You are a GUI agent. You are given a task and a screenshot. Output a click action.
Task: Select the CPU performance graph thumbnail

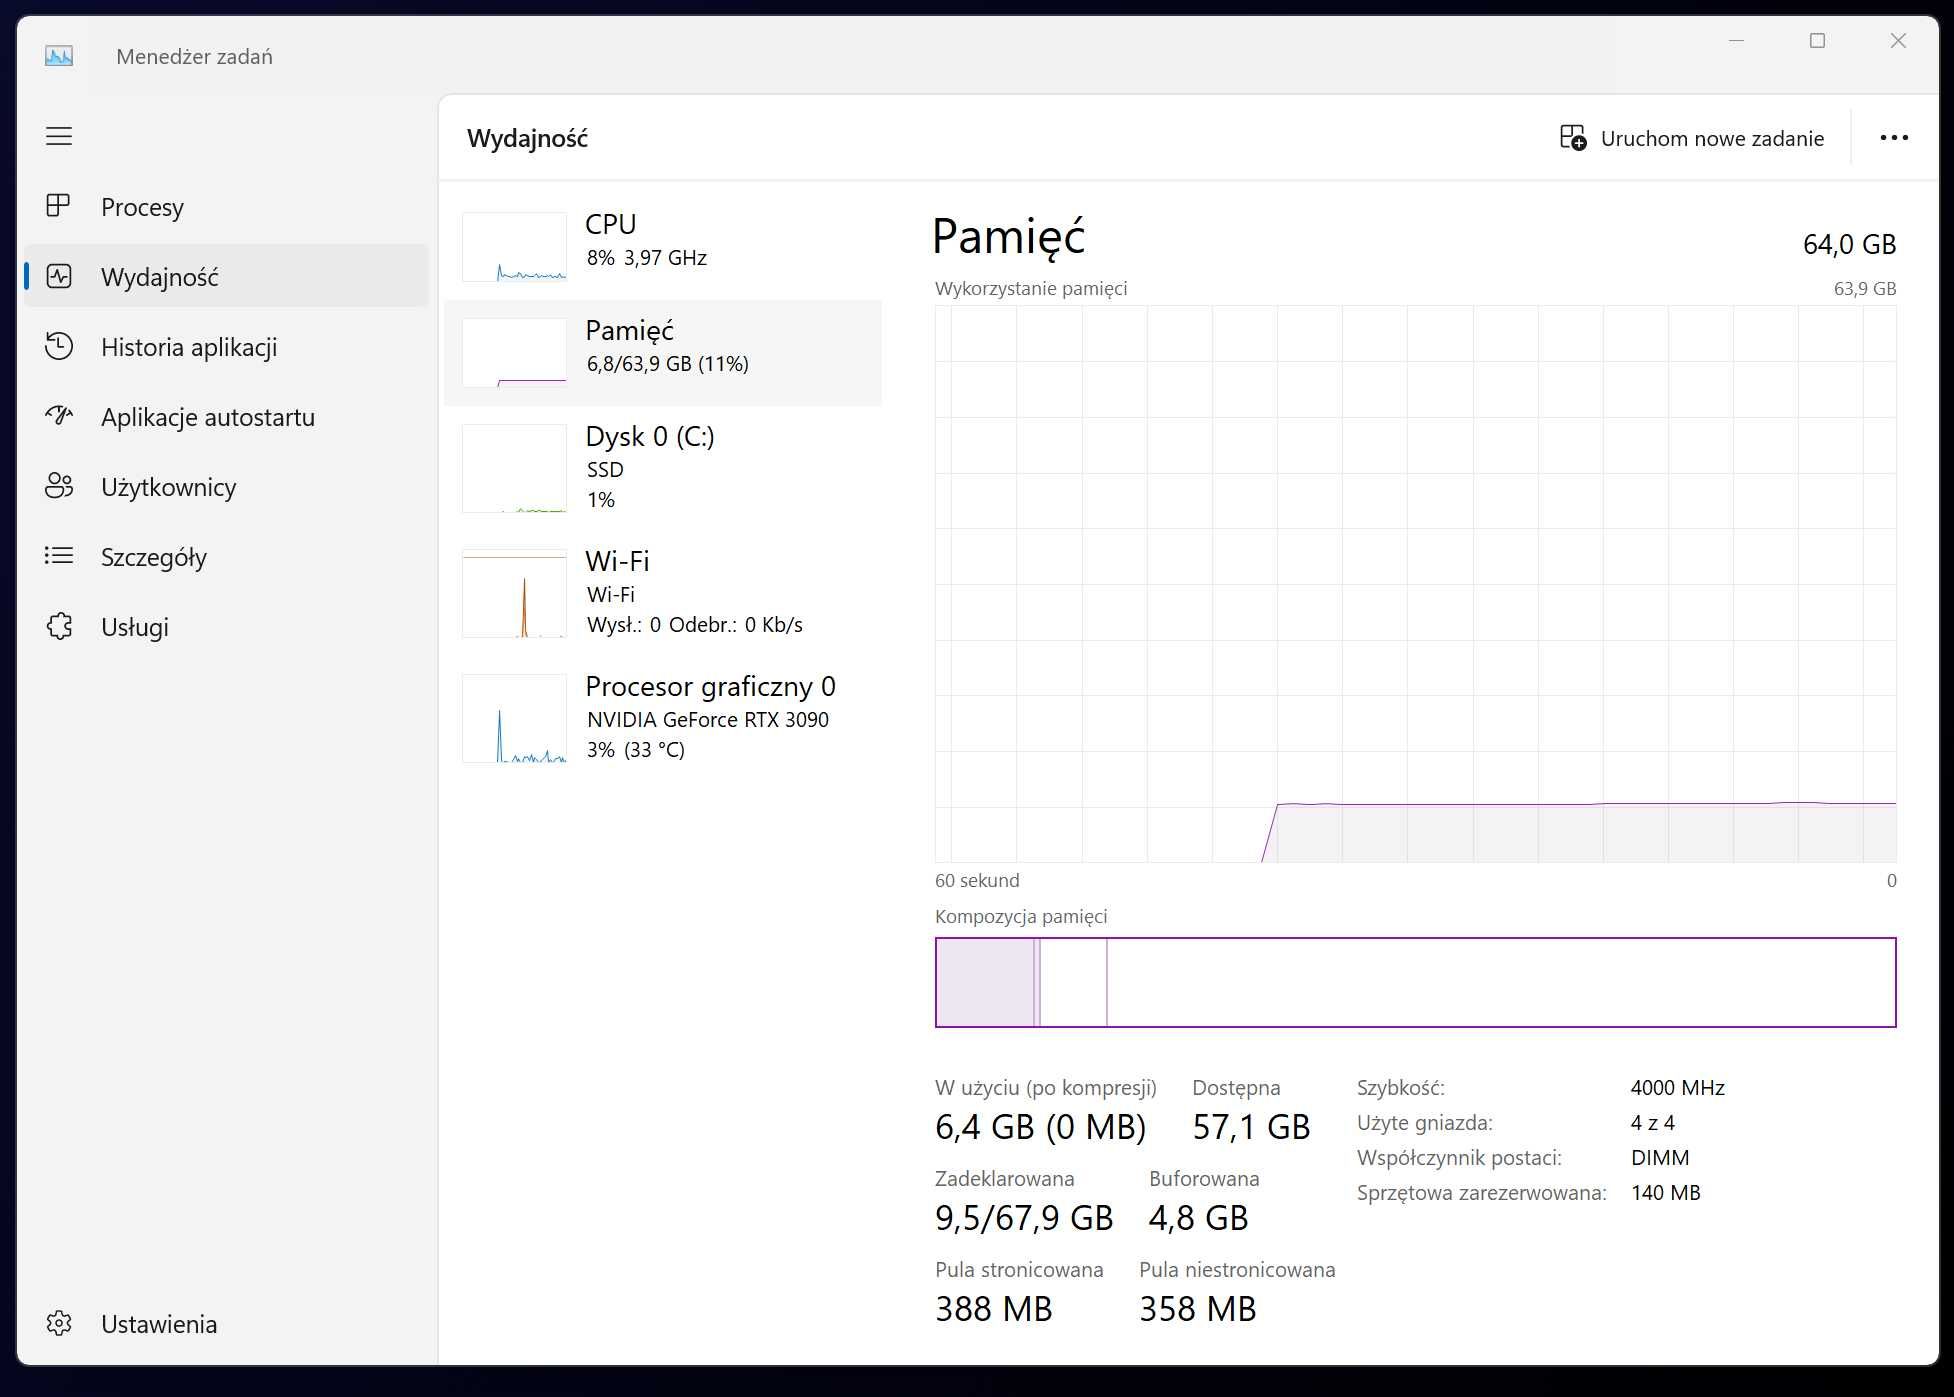514,247
